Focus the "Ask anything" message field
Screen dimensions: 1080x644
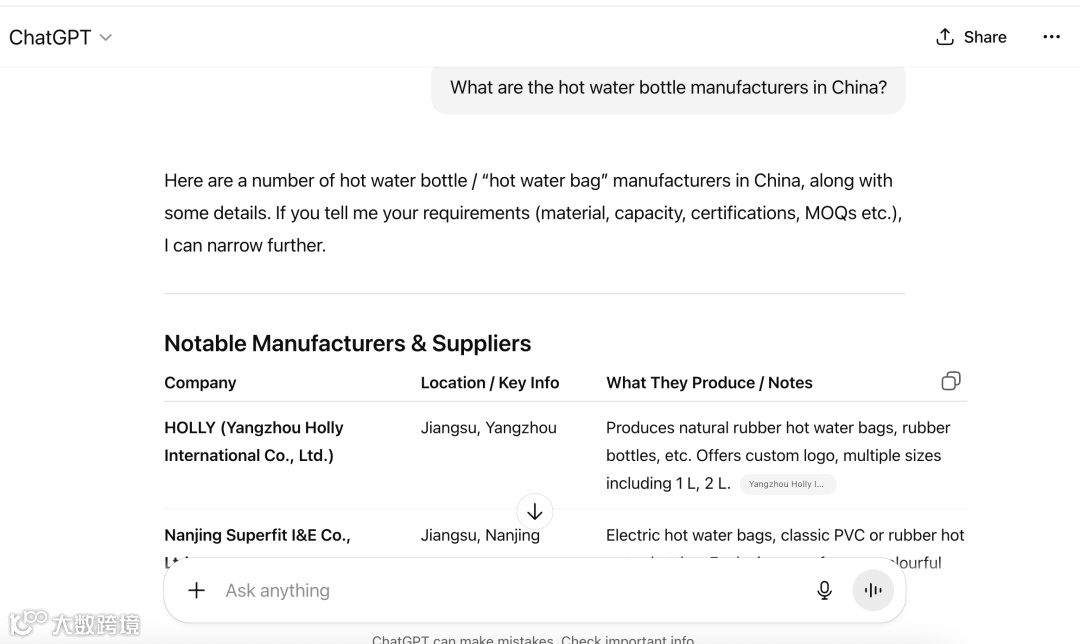click(x=500, y=590)
